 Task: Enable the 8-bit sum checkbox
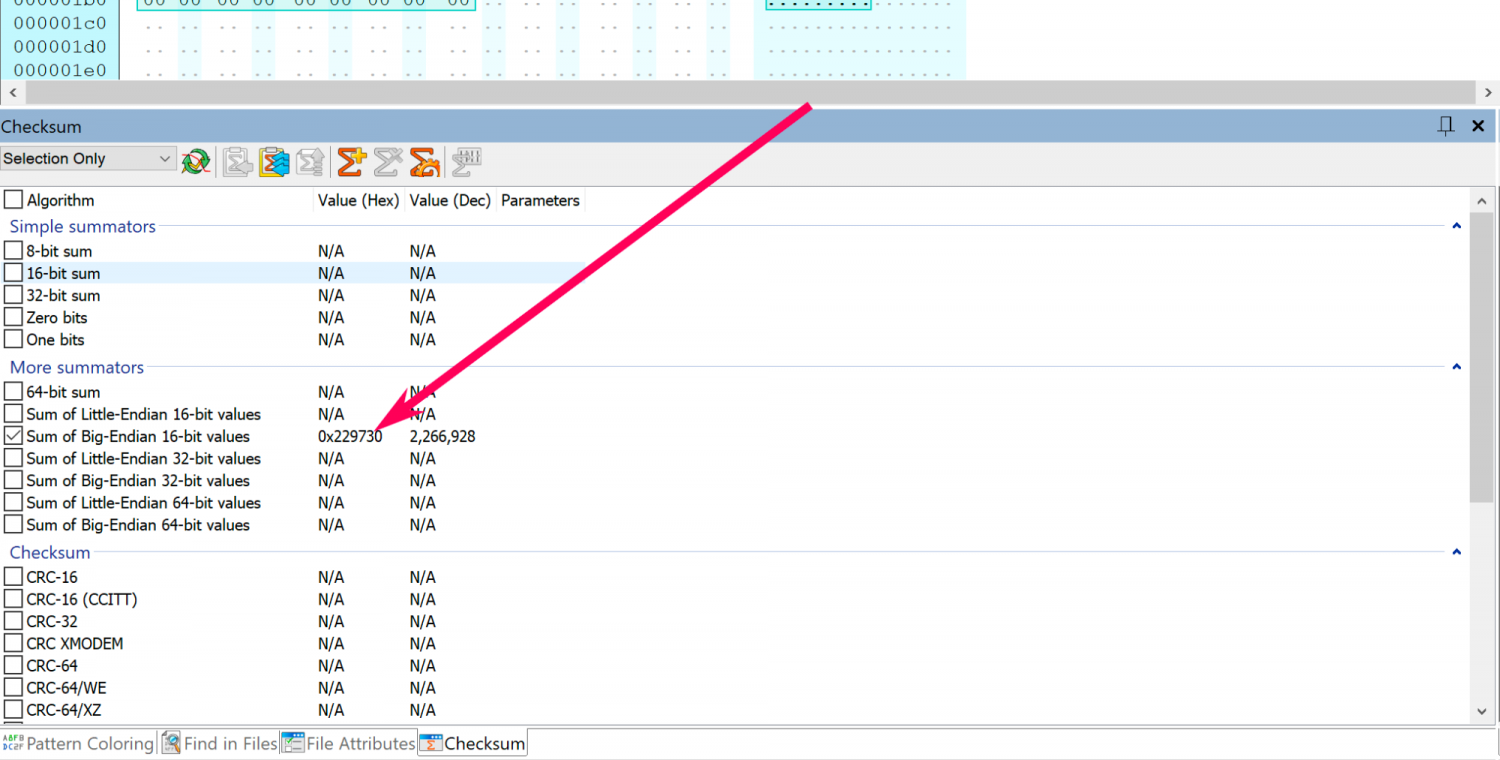13,251
